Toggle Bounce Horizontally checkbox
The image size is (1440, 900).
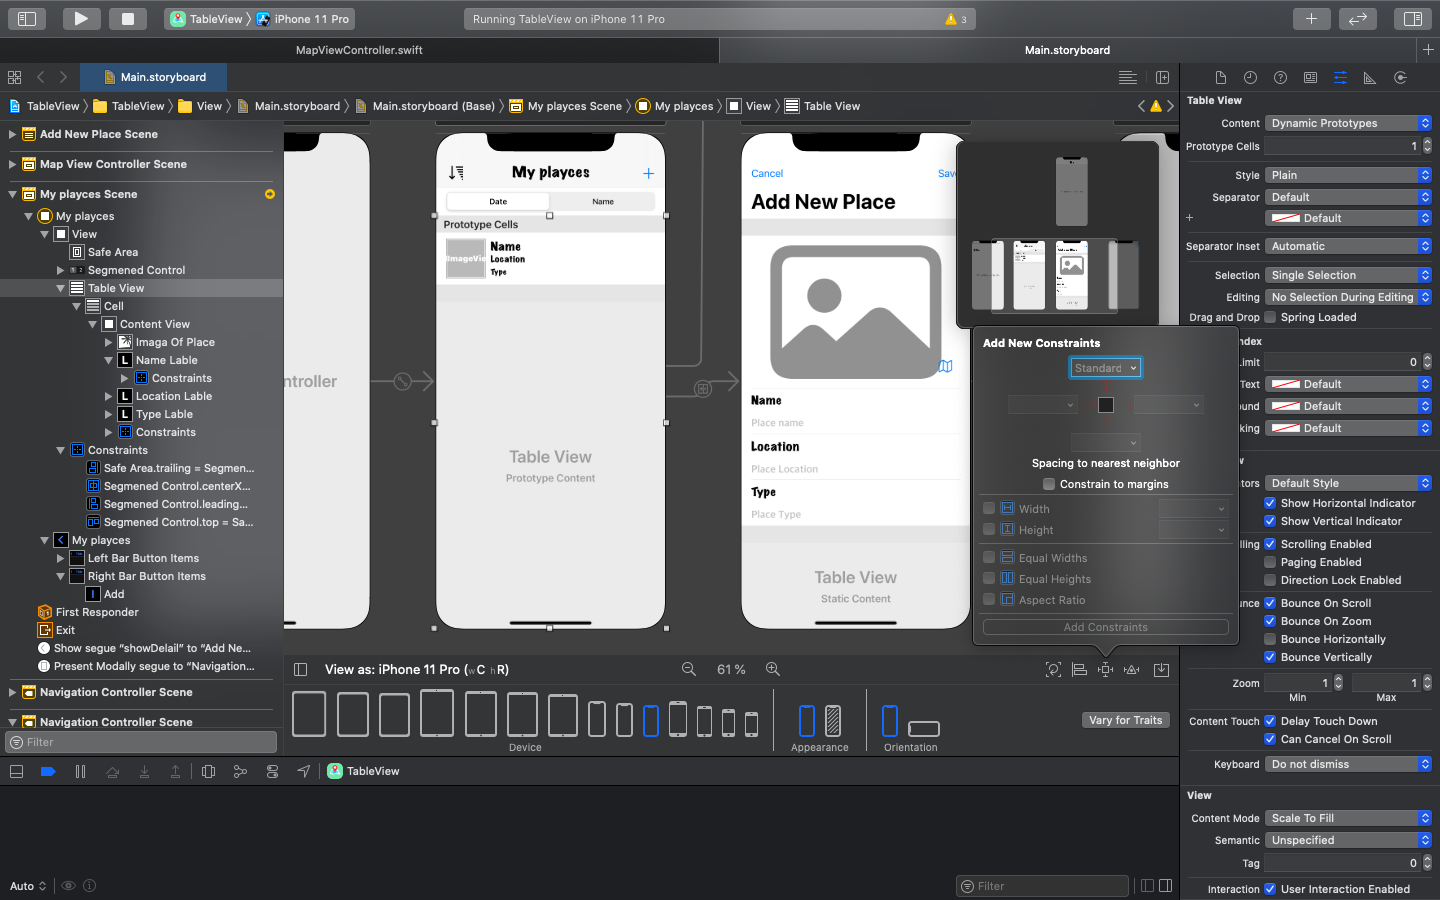(x=1270, y=639)
